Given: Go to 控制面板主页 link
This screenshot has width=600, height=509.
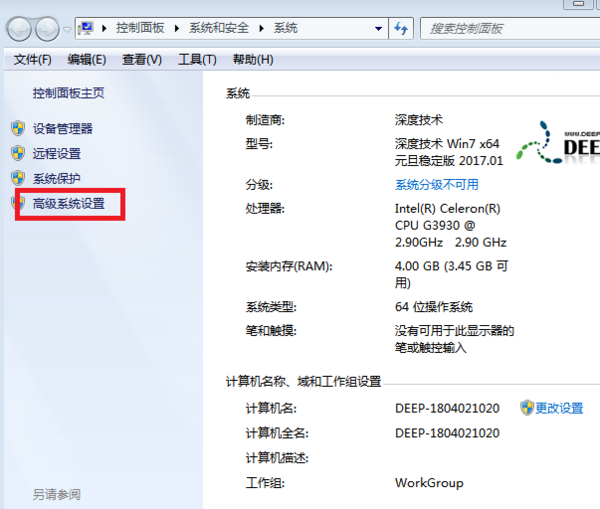Looking at the screenshot, I should 68,93.
